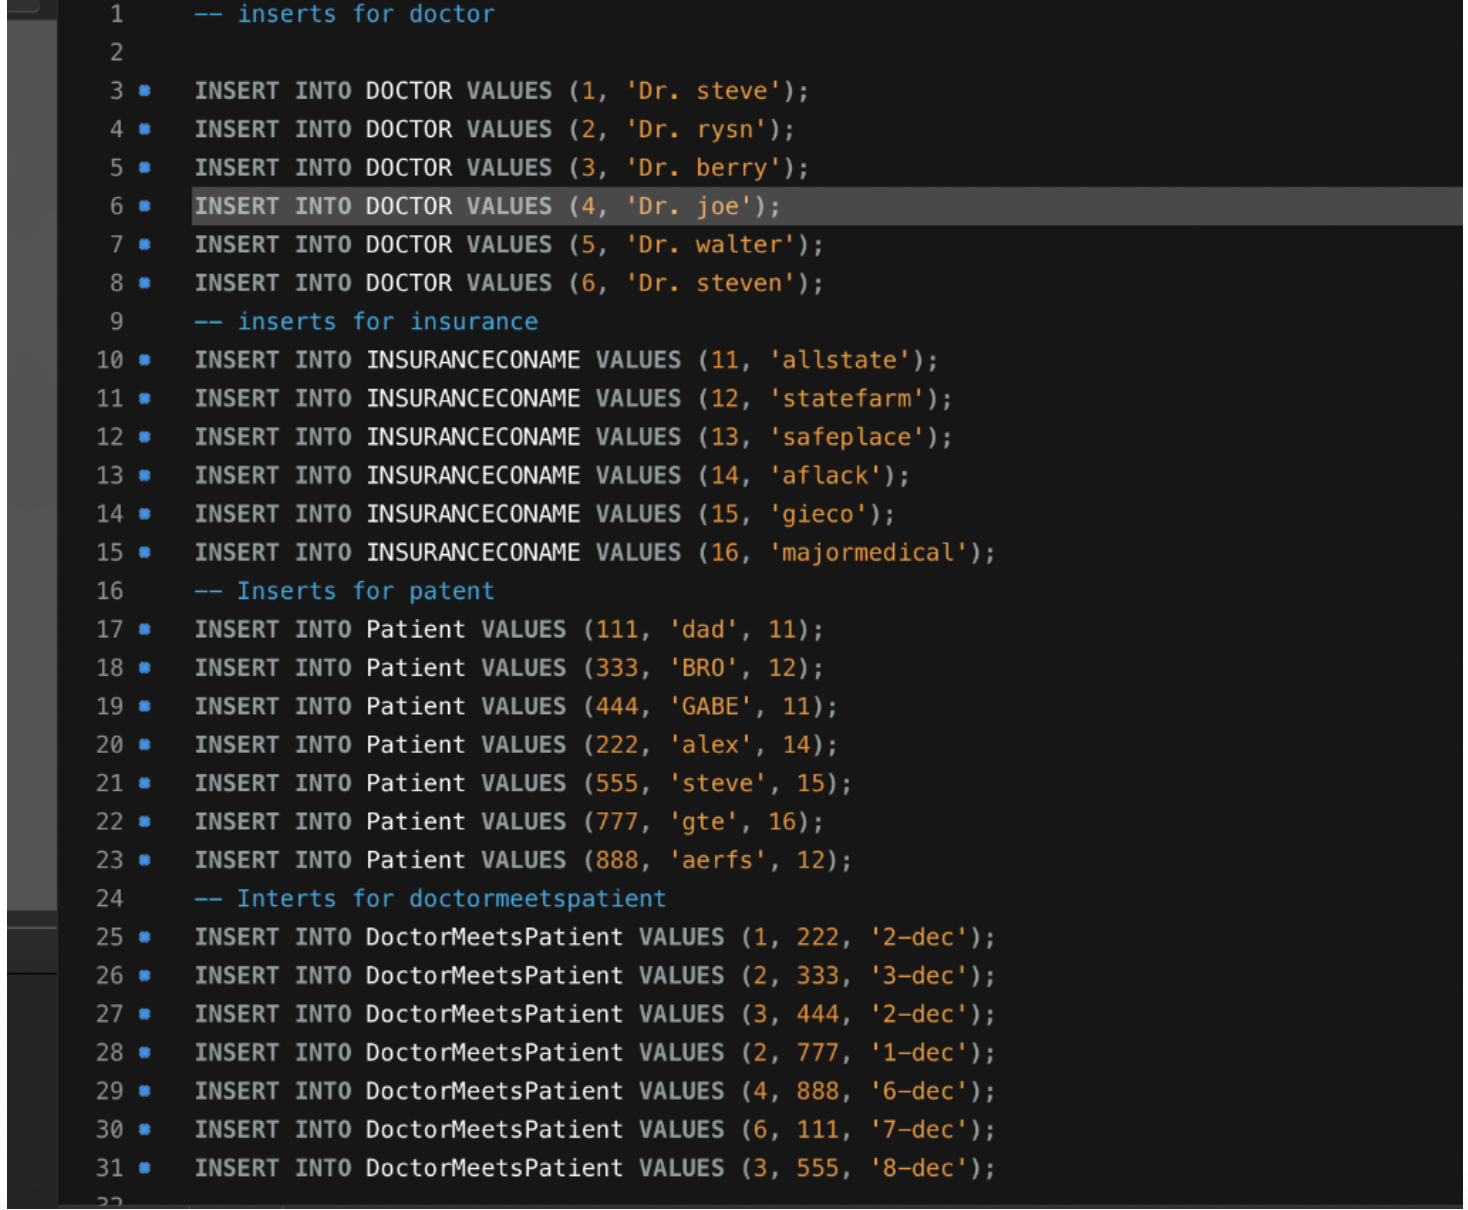Click the statement marker dot on line 10
This screenshot has height=1210, width=1468.
pos(145,360)
